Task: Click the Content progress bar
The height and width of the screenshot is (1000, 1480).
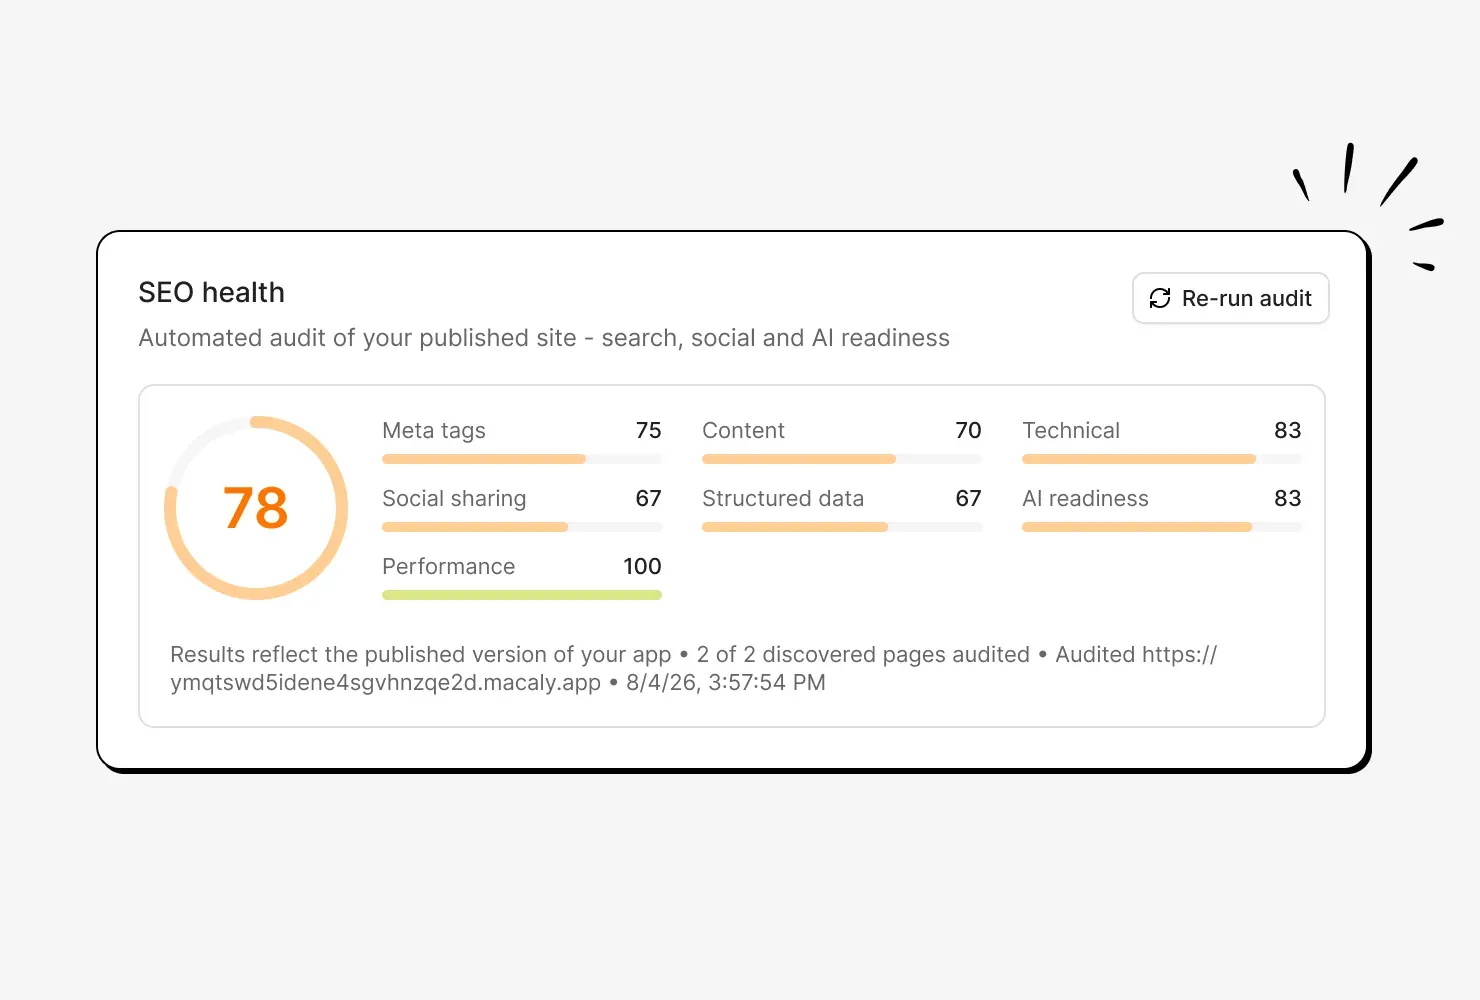Action: [842, 459]
